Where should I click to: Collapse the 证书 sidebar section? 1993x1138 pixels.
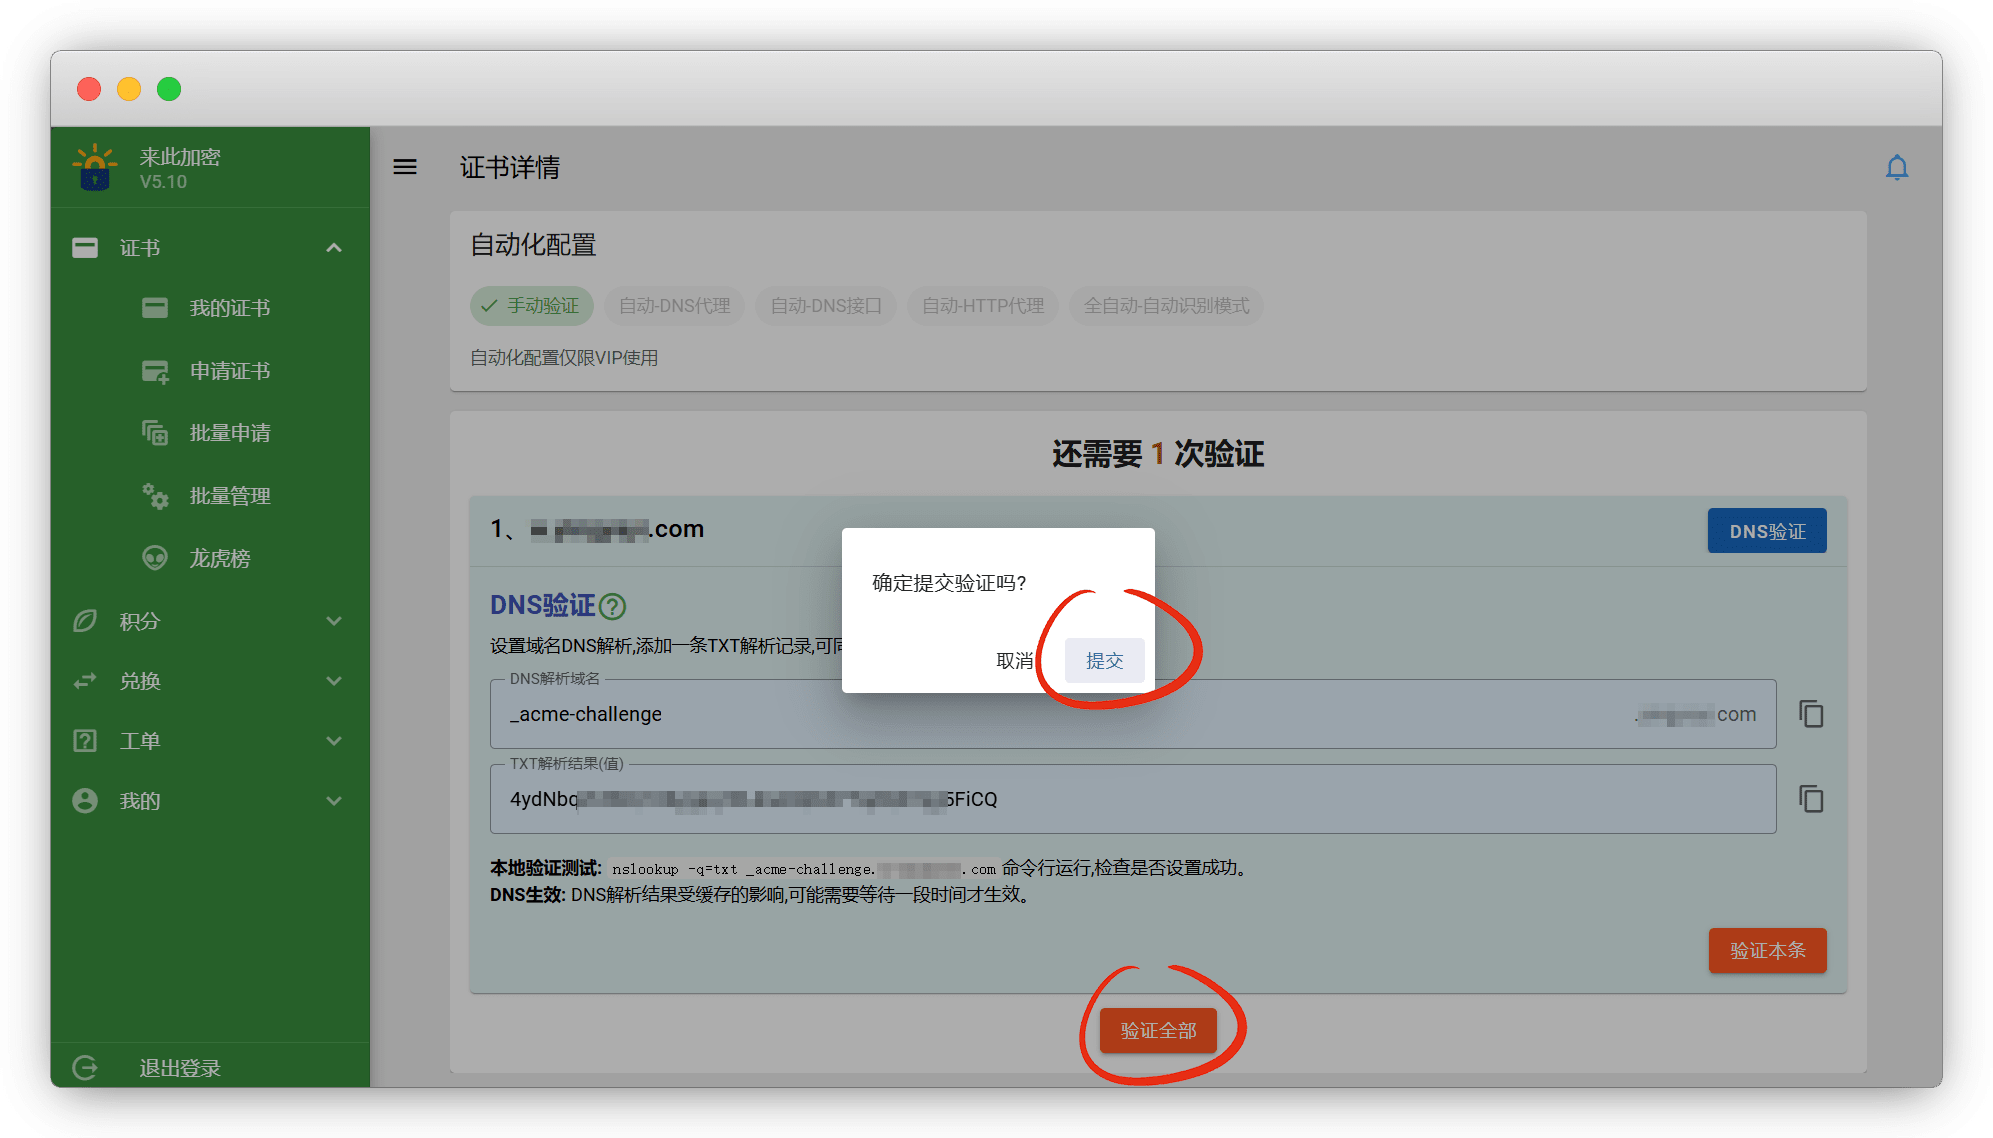click(334, 248)
